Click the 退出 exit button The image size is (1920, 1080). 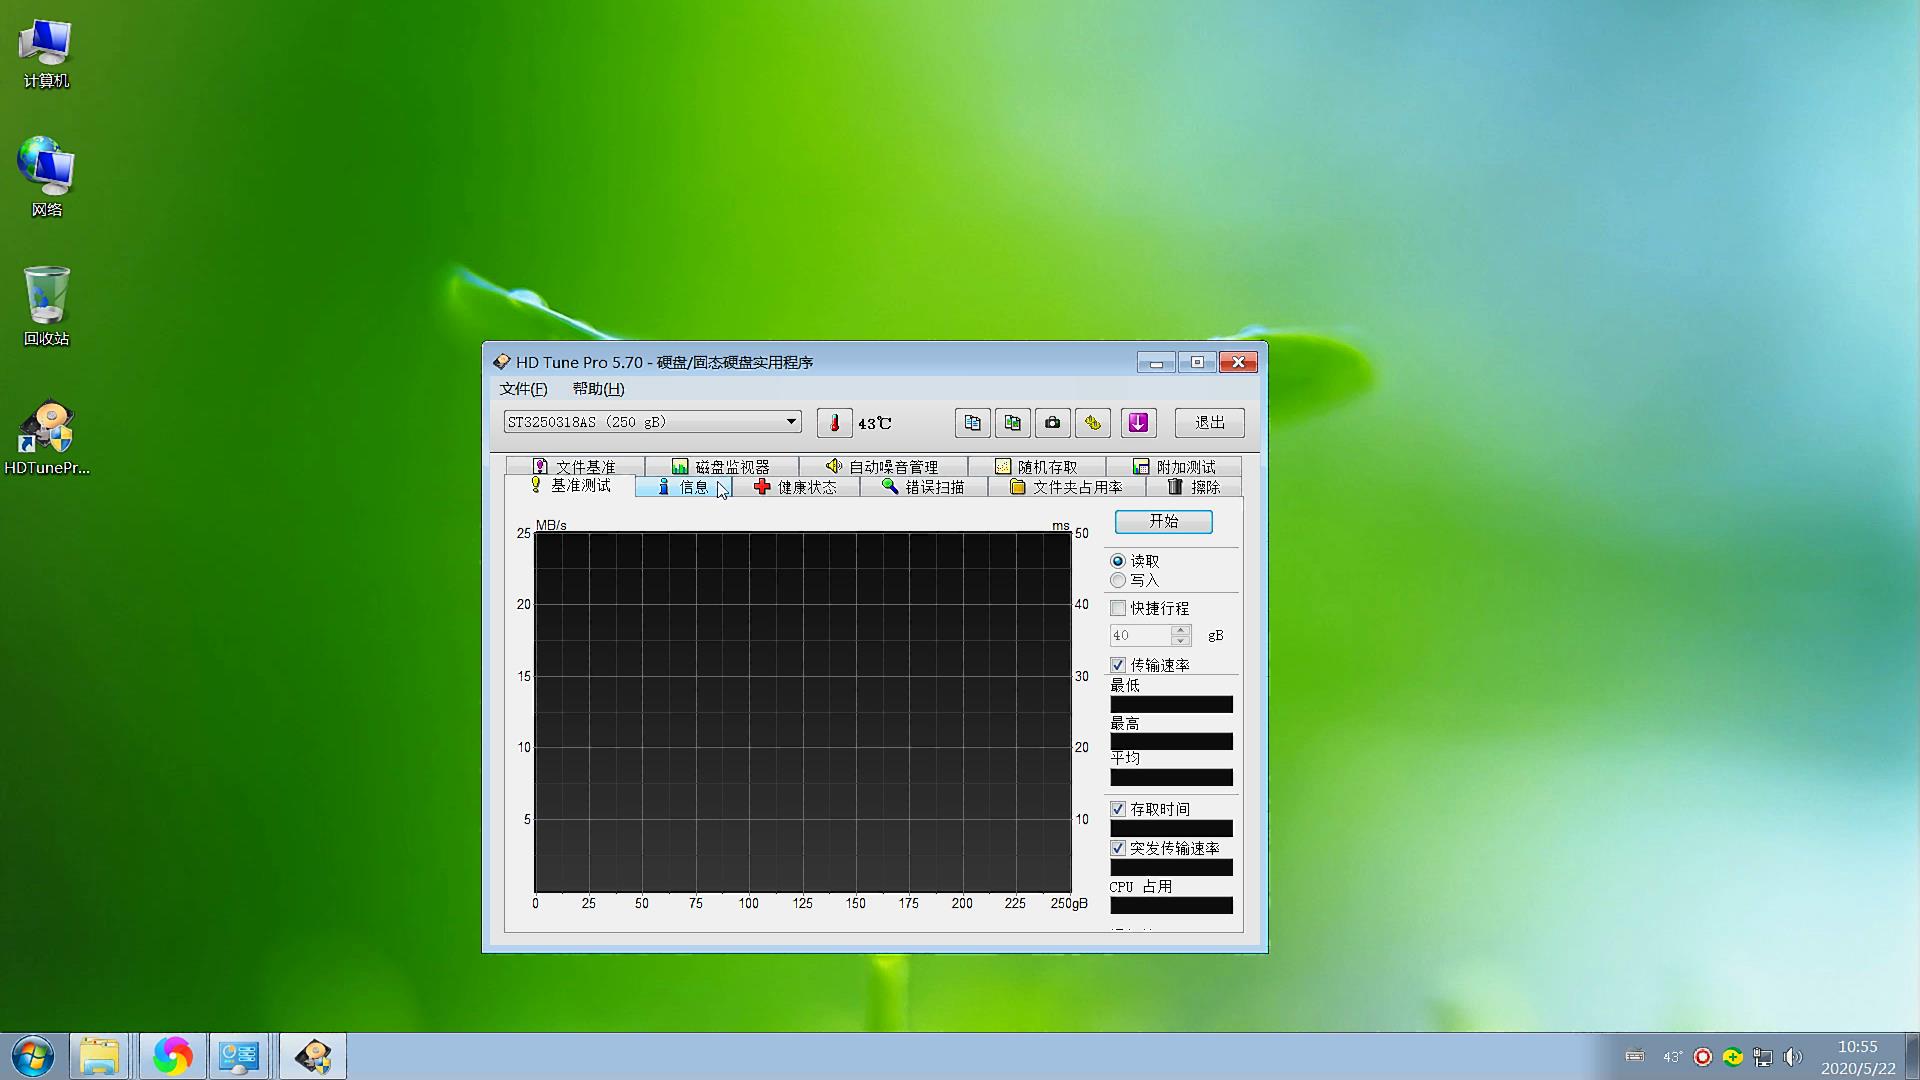click(1209, 423)
